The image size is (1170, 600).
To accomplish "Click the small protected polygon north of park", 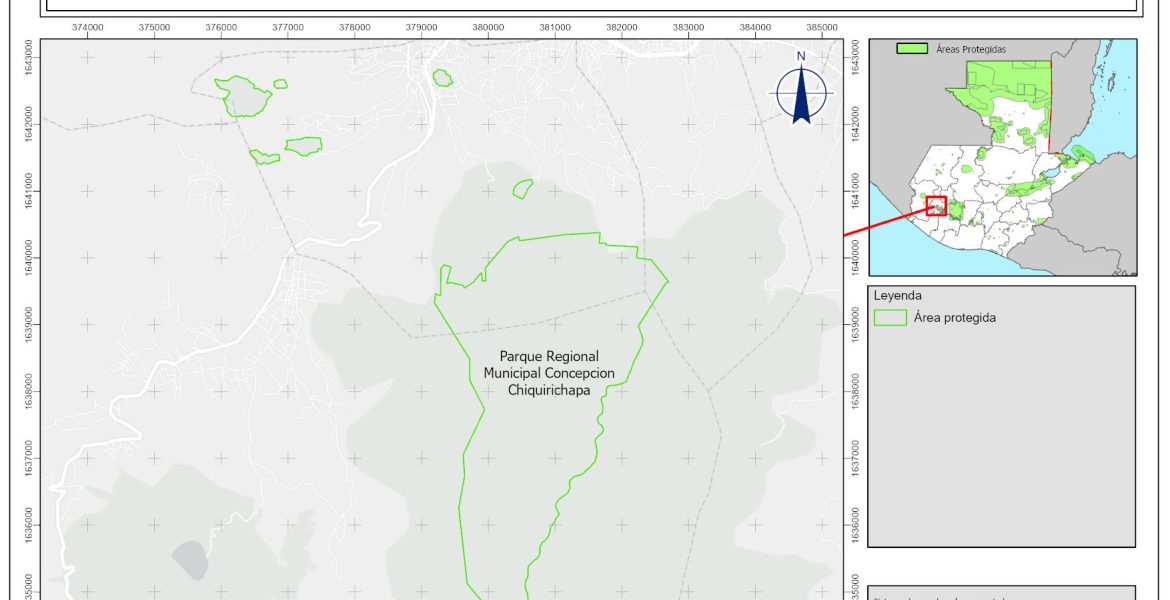I will (x=522, y=188).
